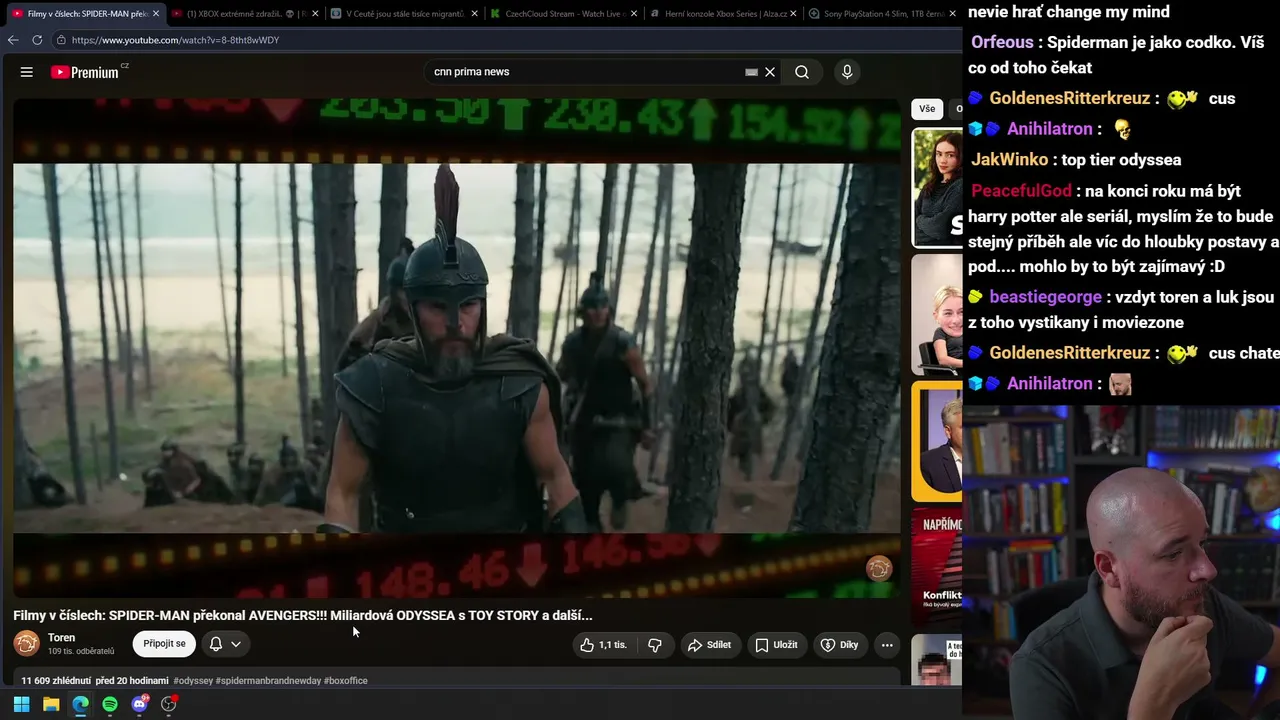The image size is (1280, 720).
Task: Clear the search query with the X
Action: pos(770,72)
